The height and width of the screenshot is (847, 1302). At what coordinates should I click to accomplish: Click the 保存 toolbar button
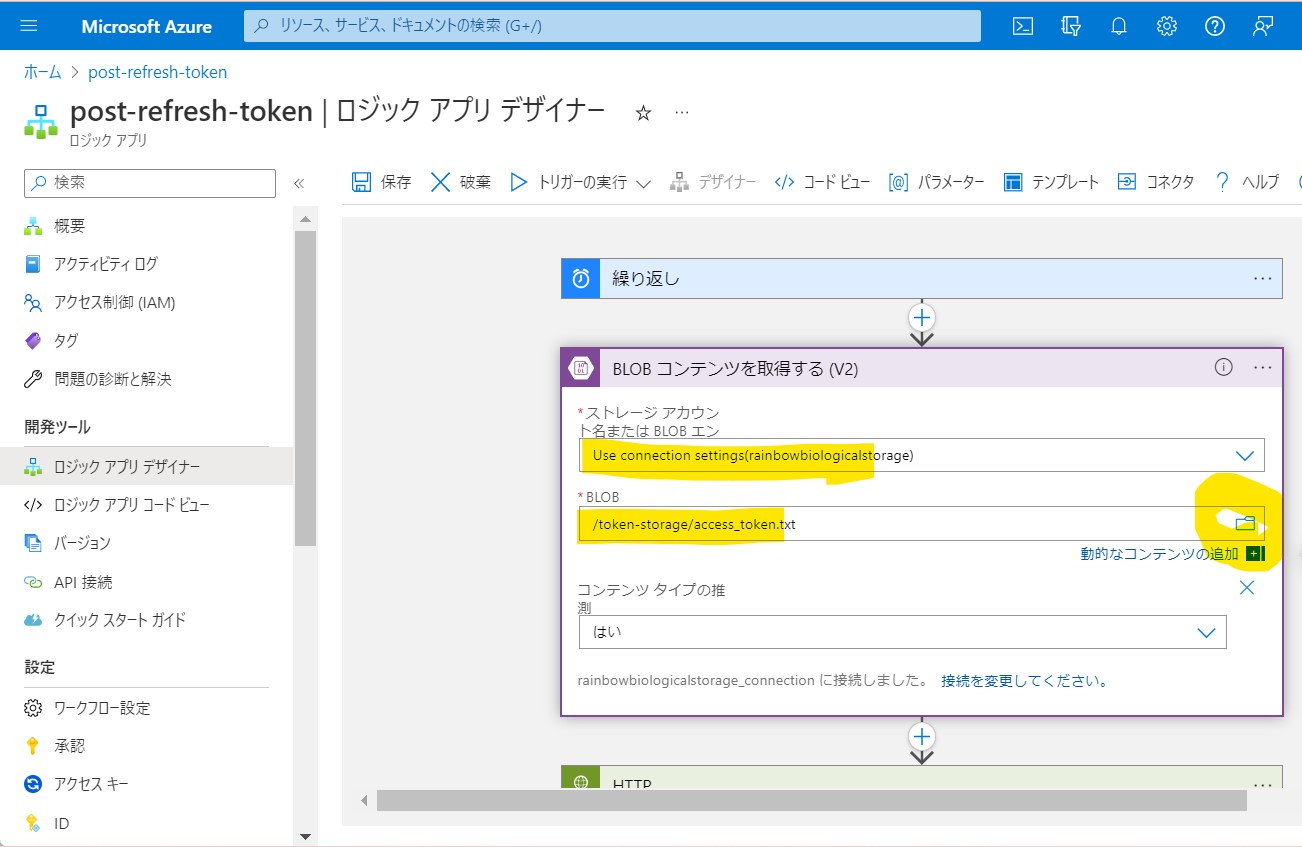click(x=382, y=182)
